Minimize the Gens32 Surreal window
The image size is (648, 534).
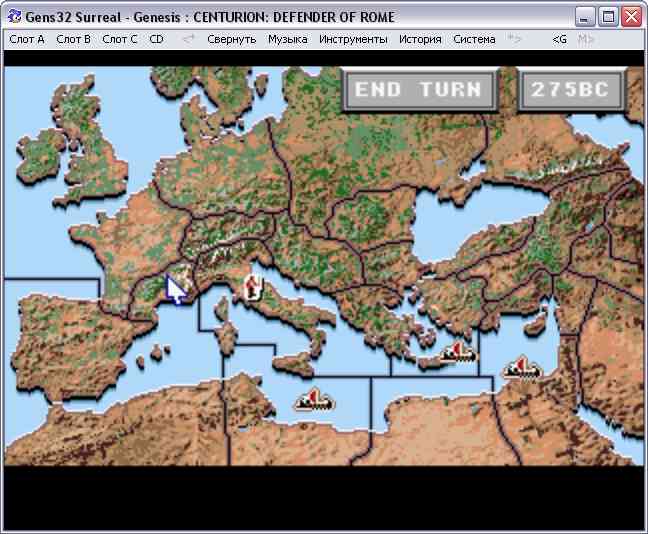[x=584, y=17]
